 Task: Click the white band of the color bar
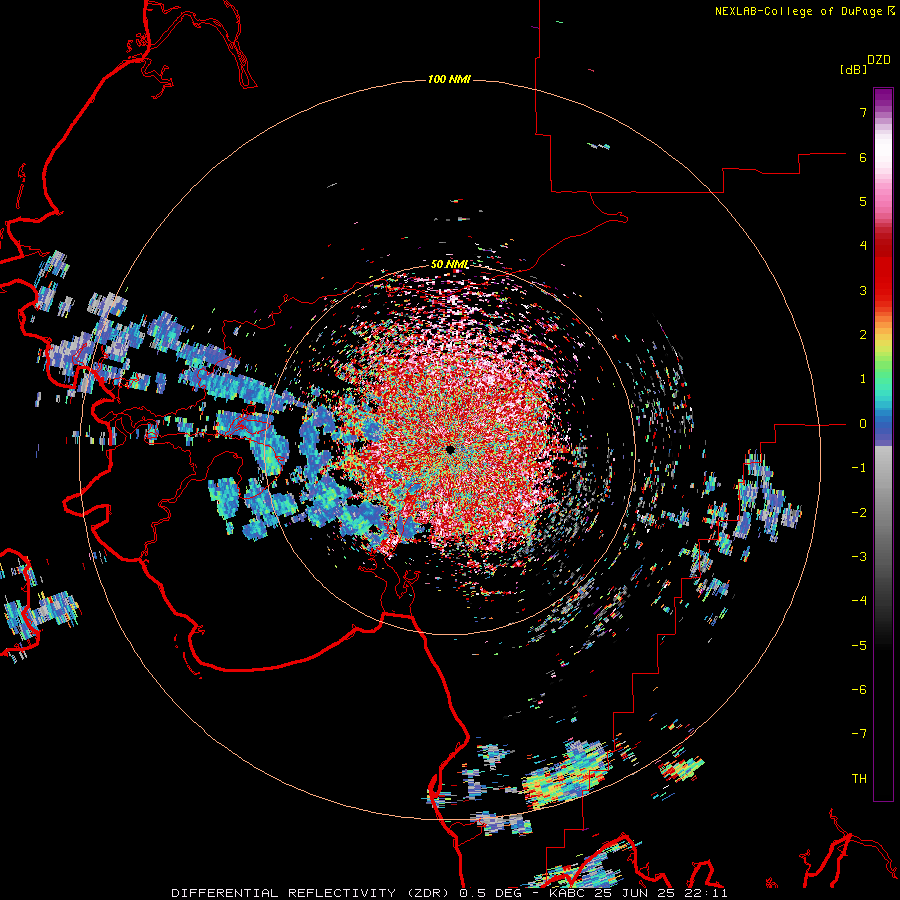[x=883, y=148]
